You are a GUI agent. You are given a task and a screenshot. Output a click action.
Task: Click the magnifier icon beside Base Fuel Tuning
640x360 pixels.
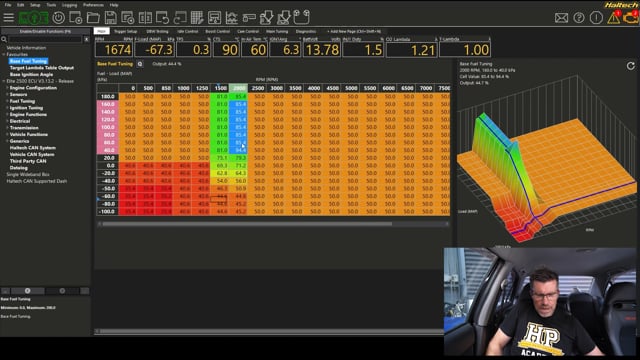140,64
